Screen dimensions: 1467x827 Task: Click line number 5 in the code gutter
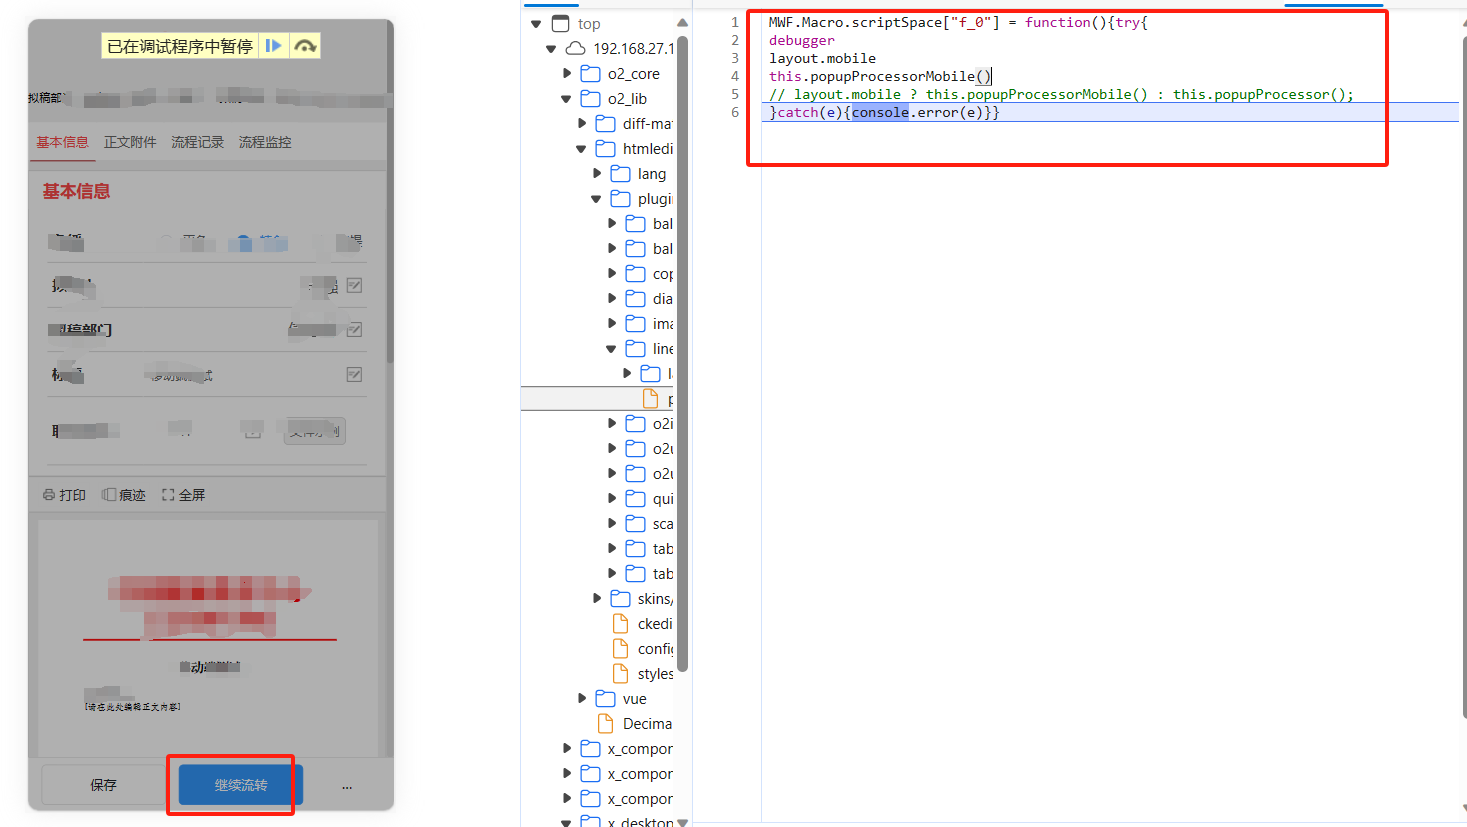click(x=735, y=94)
